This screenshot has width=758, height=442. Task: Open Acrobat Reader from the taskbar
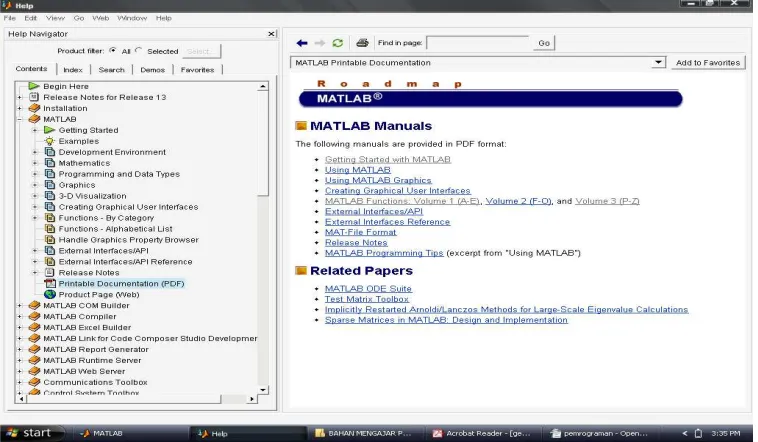(x=482, y=433)
